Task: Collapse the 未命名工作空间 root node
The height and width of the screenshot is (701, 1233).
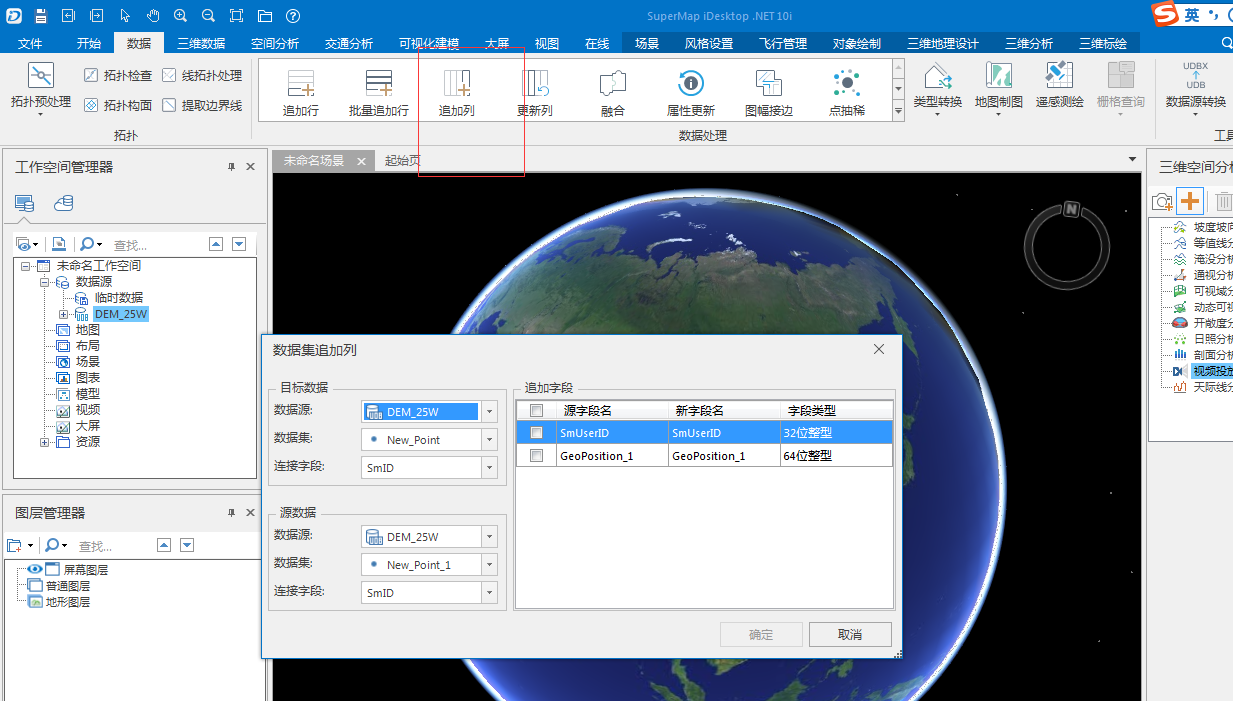Action: [26, 266]
